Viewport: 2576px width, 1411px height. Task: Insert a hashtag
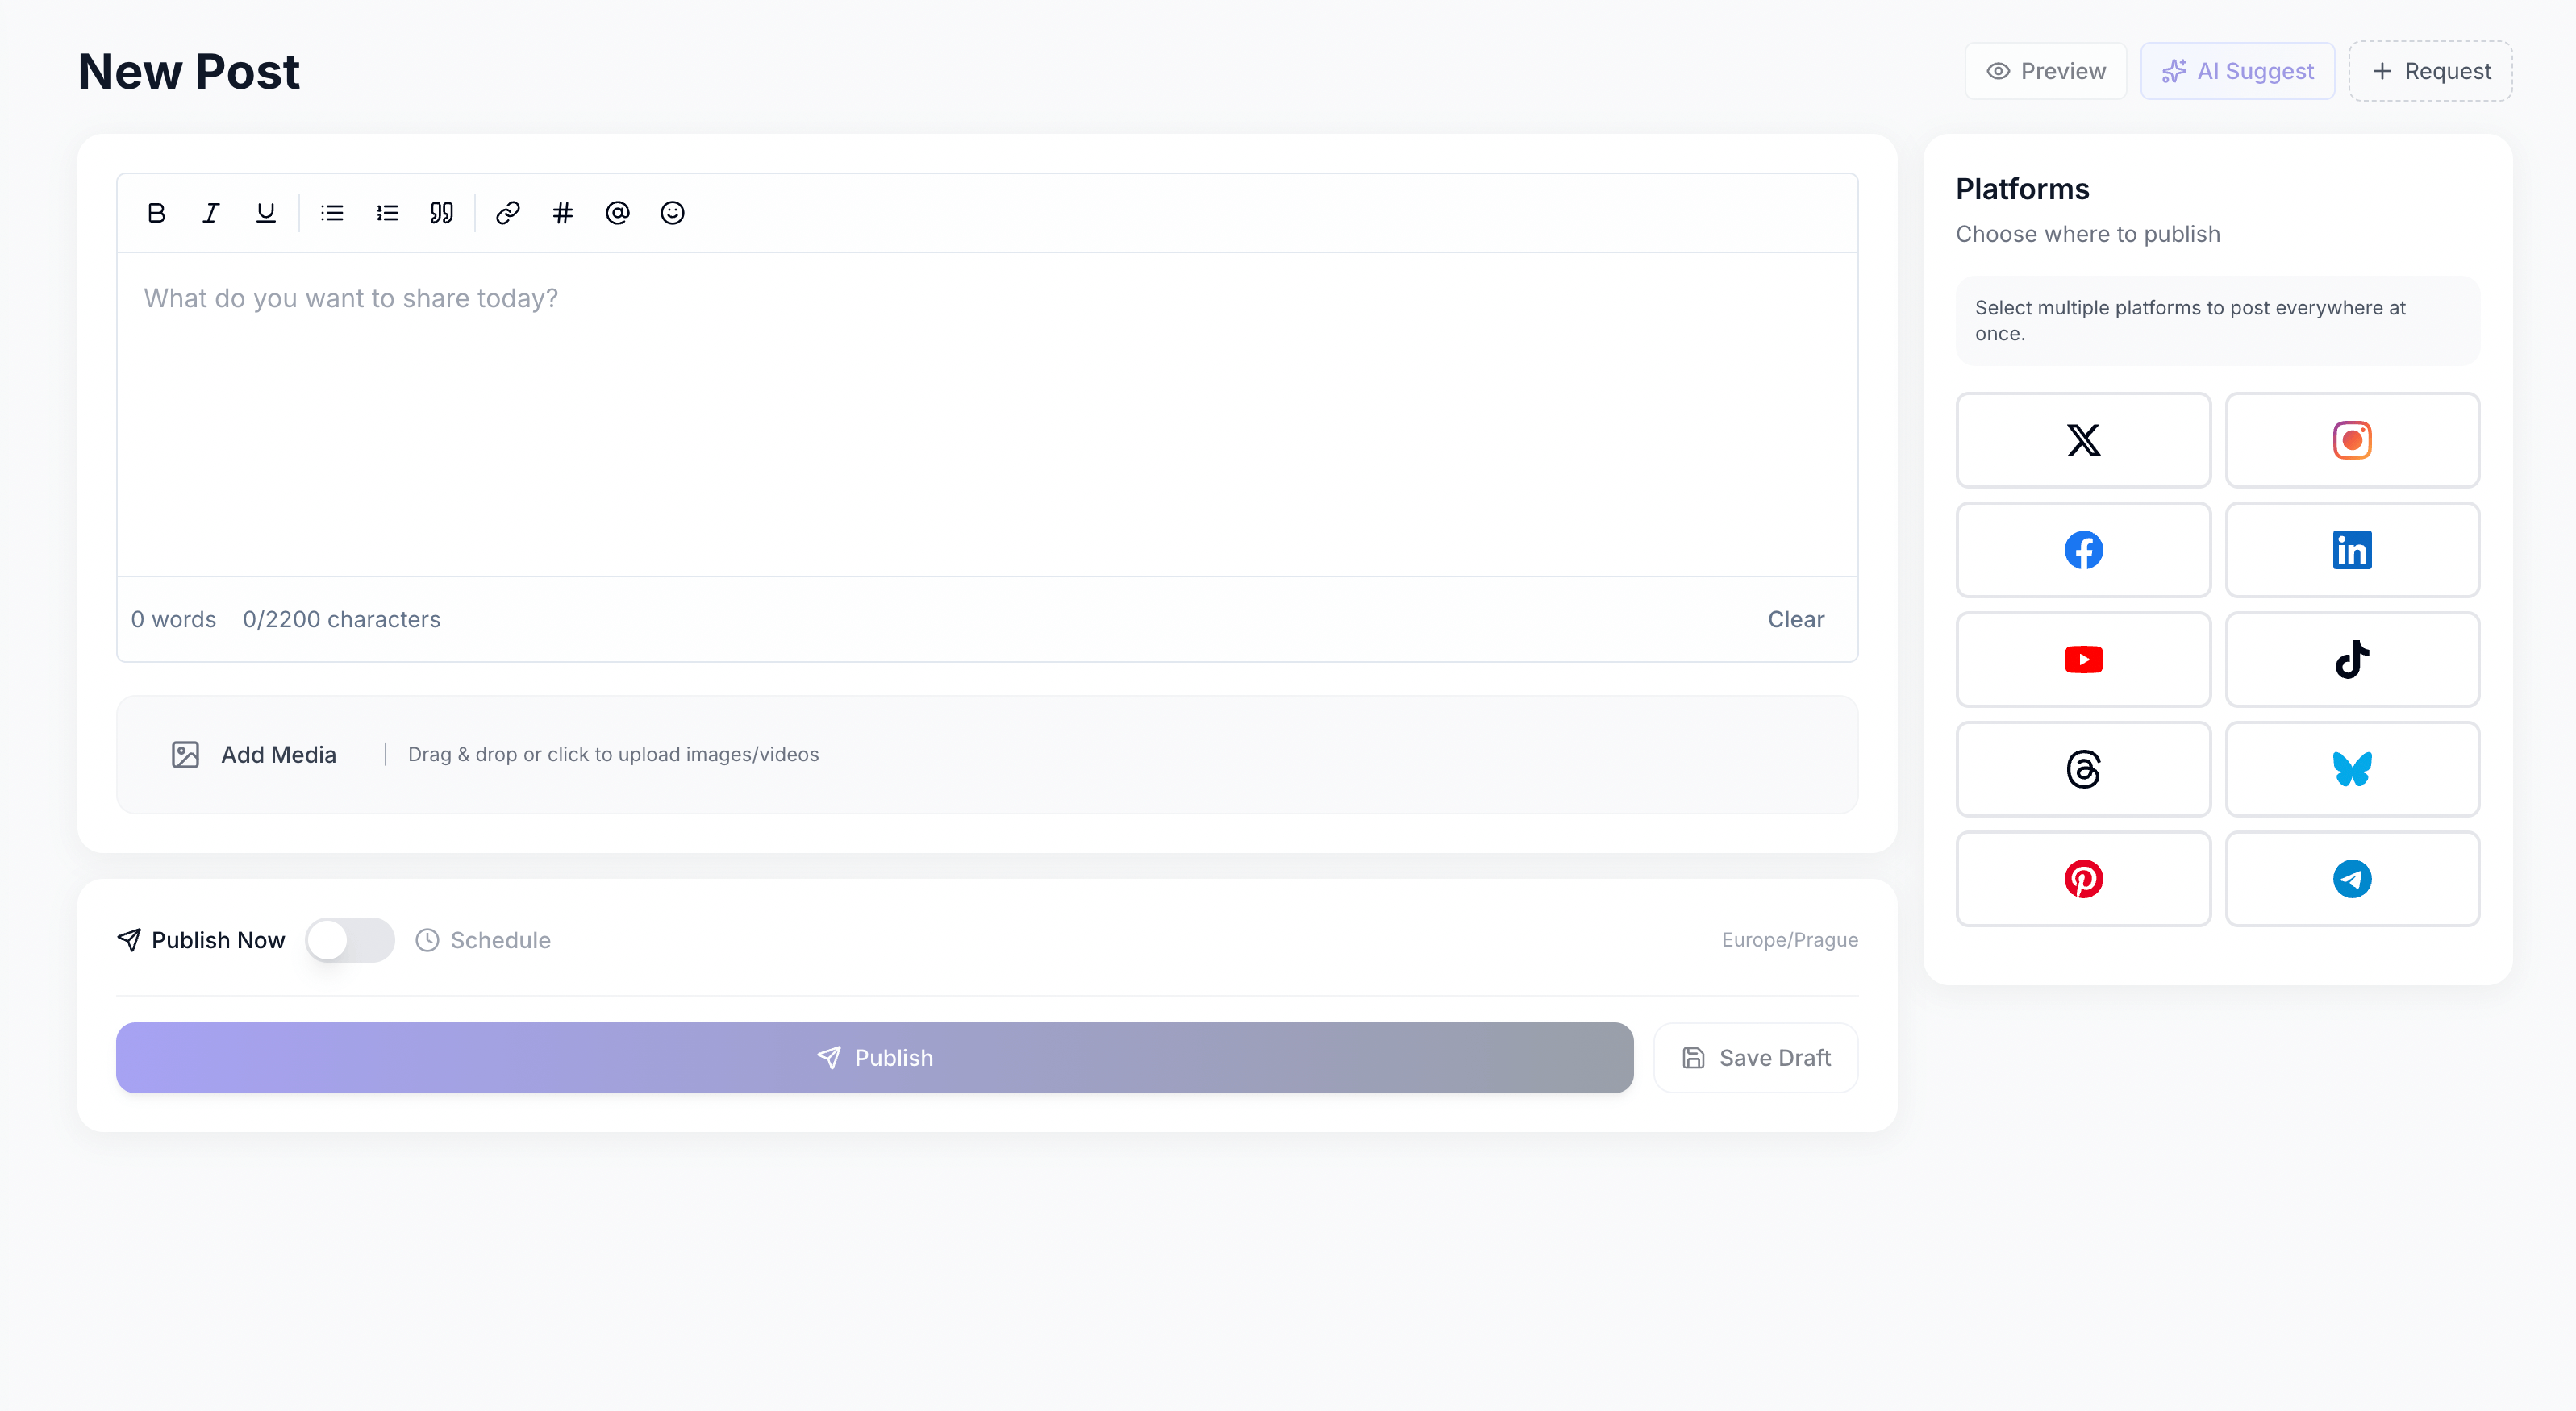[x=563, y=212]
